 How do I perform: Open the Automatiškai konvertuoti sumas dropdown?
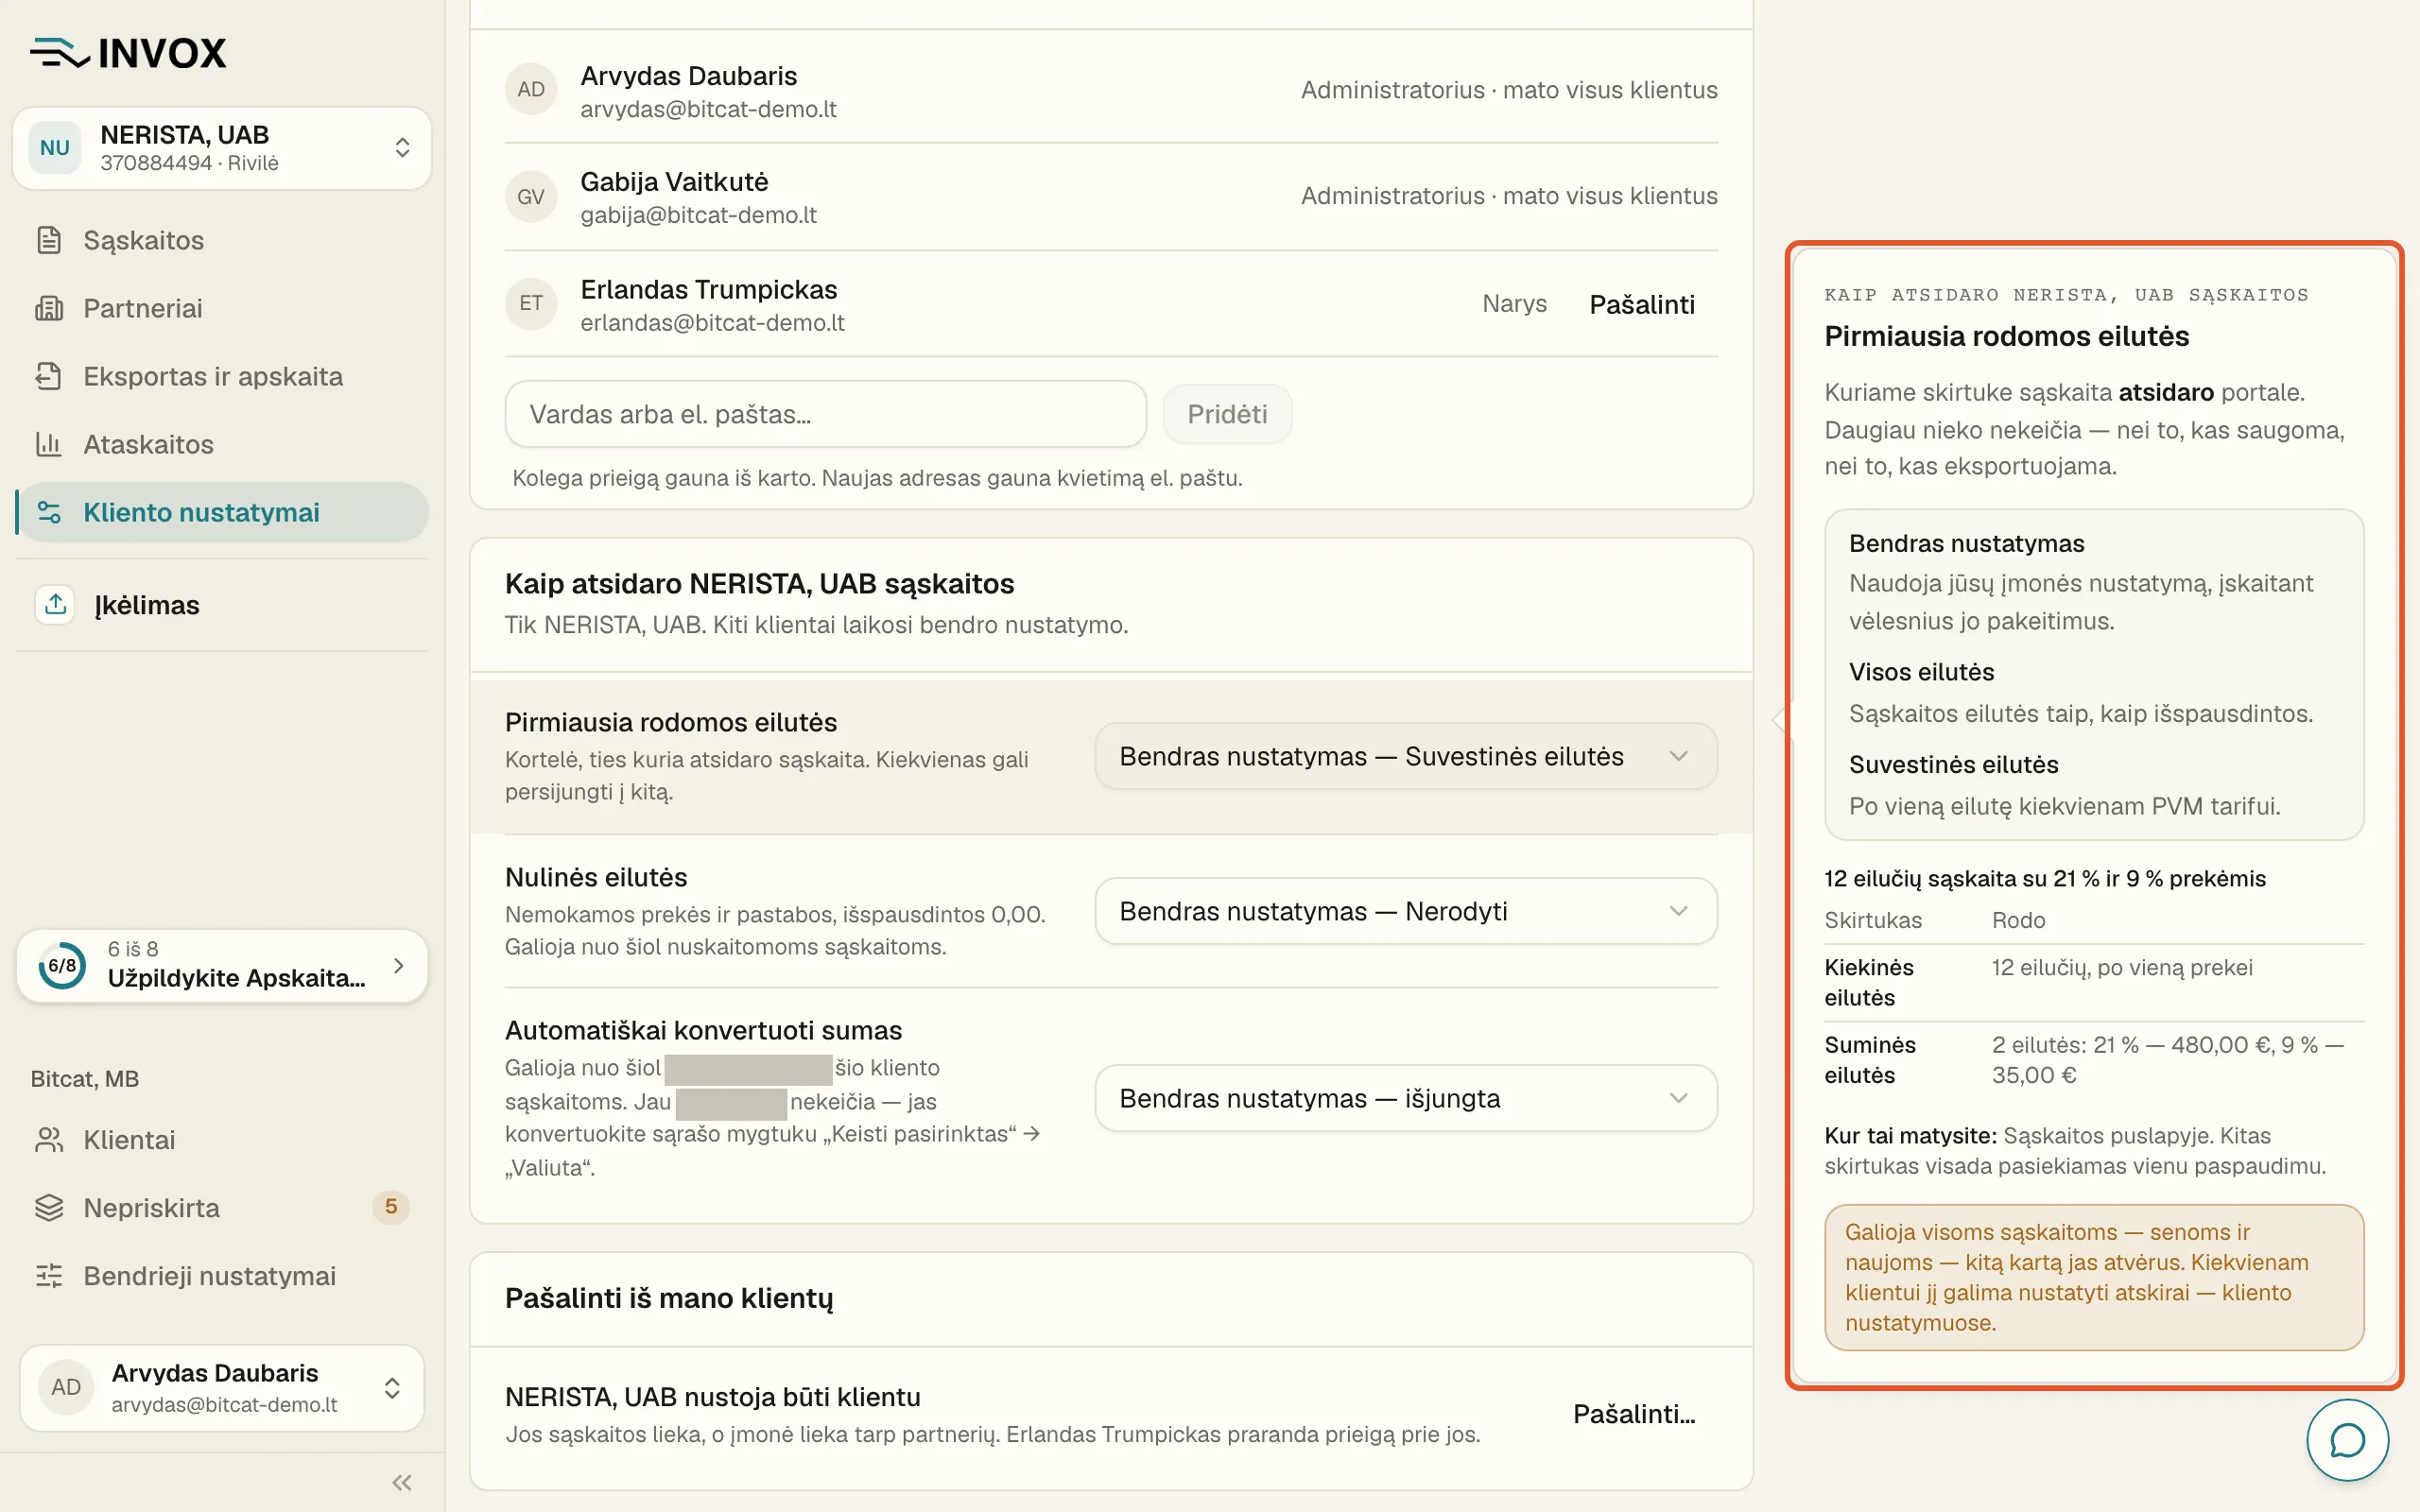(x=1406, y=1098)
